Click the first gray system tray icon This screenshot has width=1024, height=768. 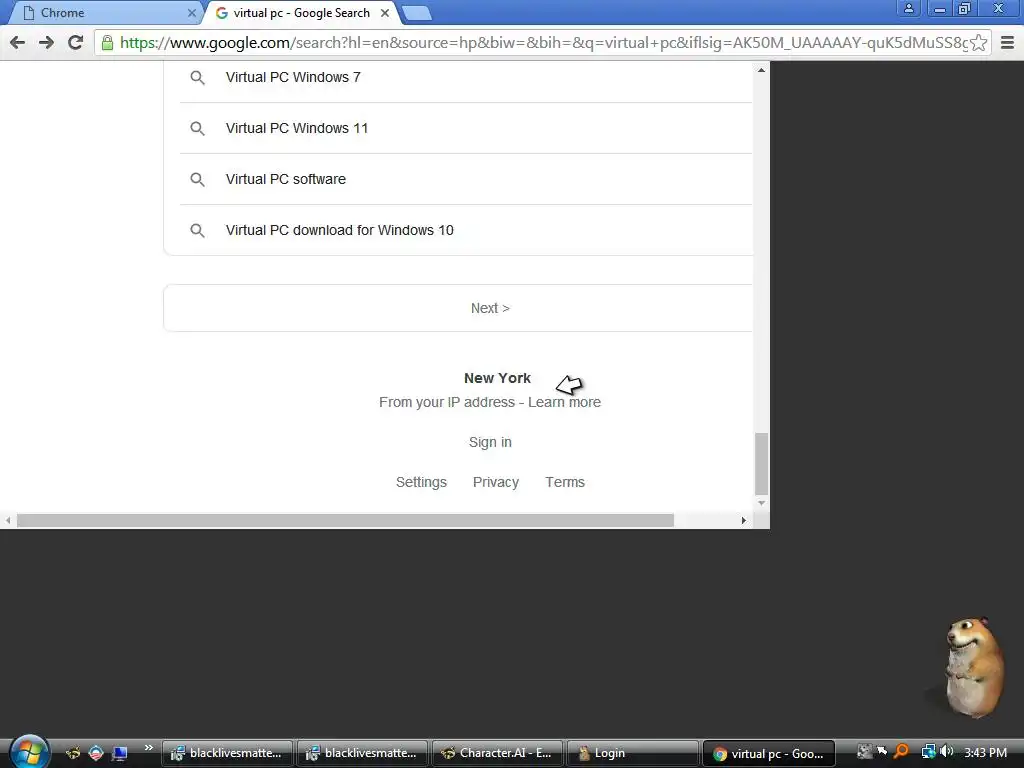pyautogui.click(x=865, y=752)
